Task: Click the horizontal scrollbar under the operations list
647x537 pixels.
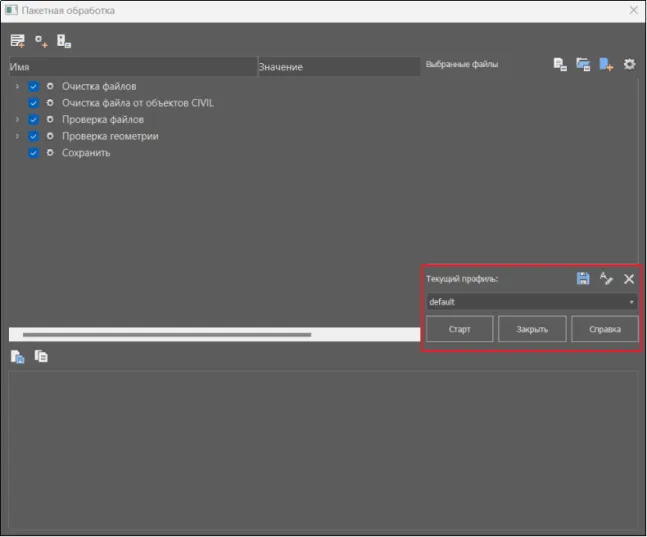Action: (166, 334)
